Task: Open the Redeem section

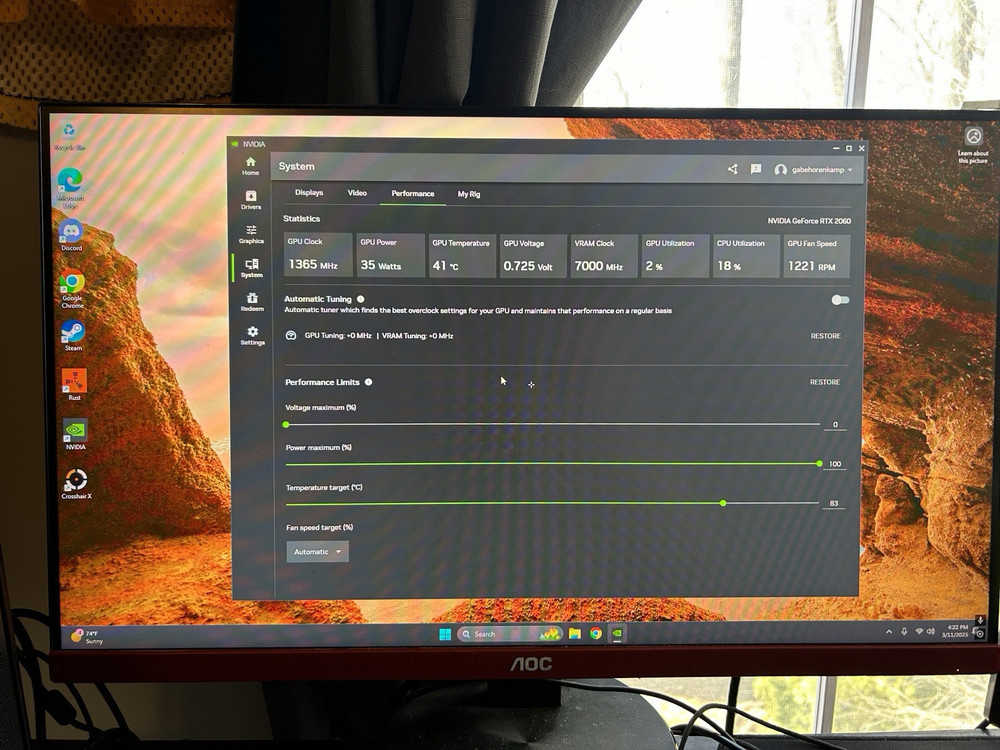Action: (252, 302)
